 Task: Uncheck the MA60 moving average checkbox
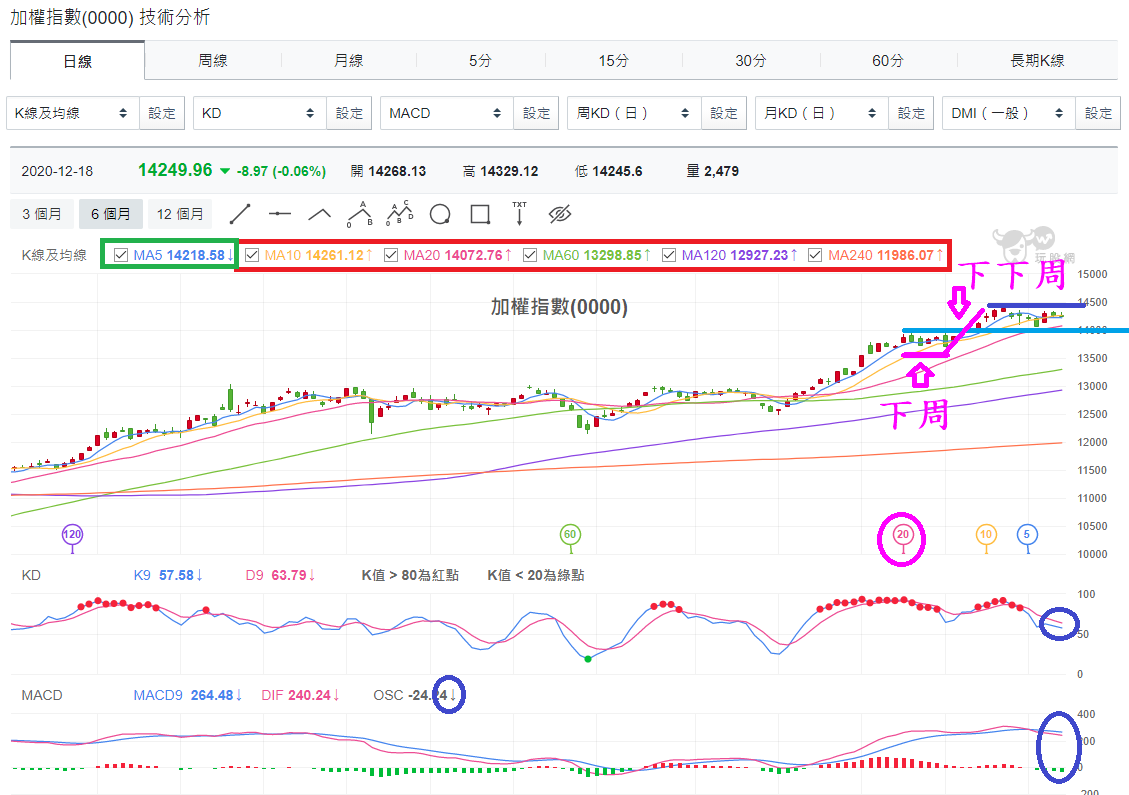tap(530, 255)
